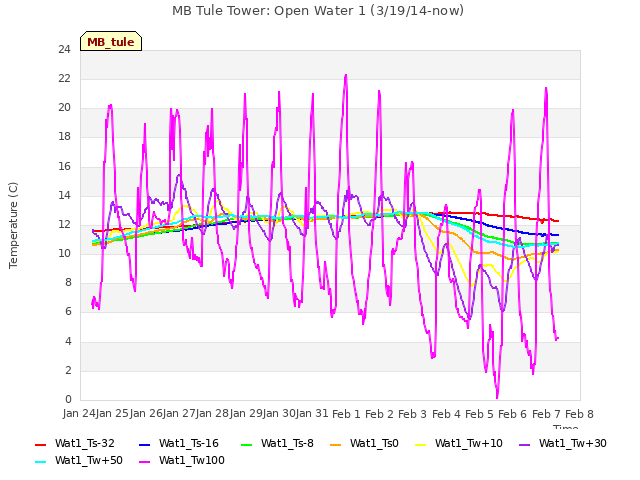Click the chart title text

click(x=318, y=11)
